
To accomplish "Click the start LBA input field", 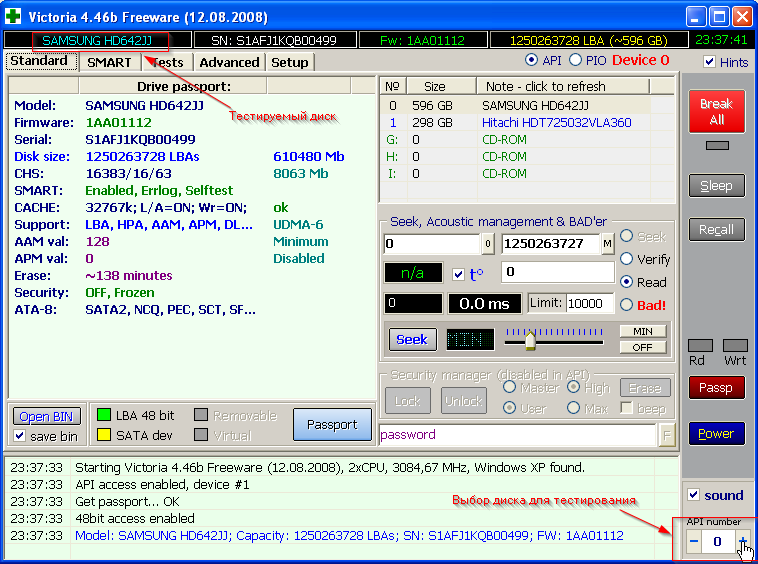I will pos(432,244).
